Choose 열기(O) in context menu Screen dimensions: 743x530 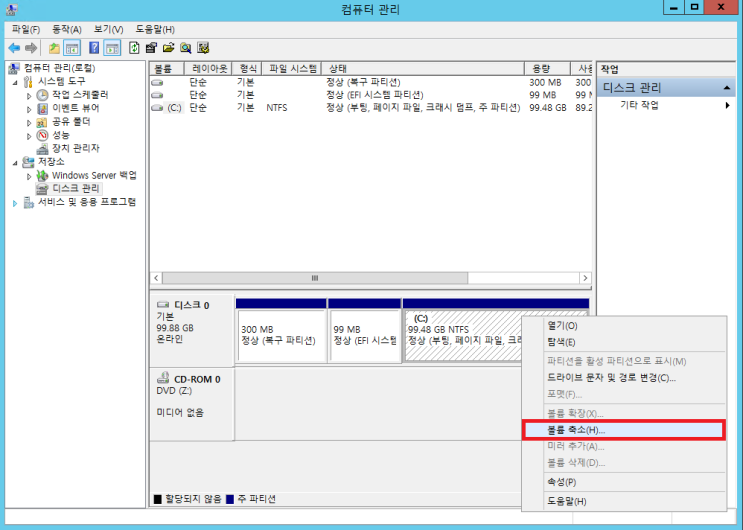point(624,326)
